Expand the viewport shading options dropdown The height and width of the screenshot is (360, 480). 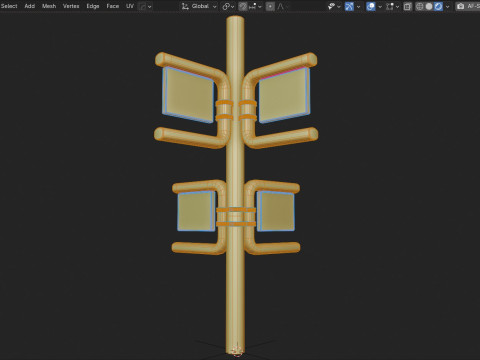tap(447, 6)
